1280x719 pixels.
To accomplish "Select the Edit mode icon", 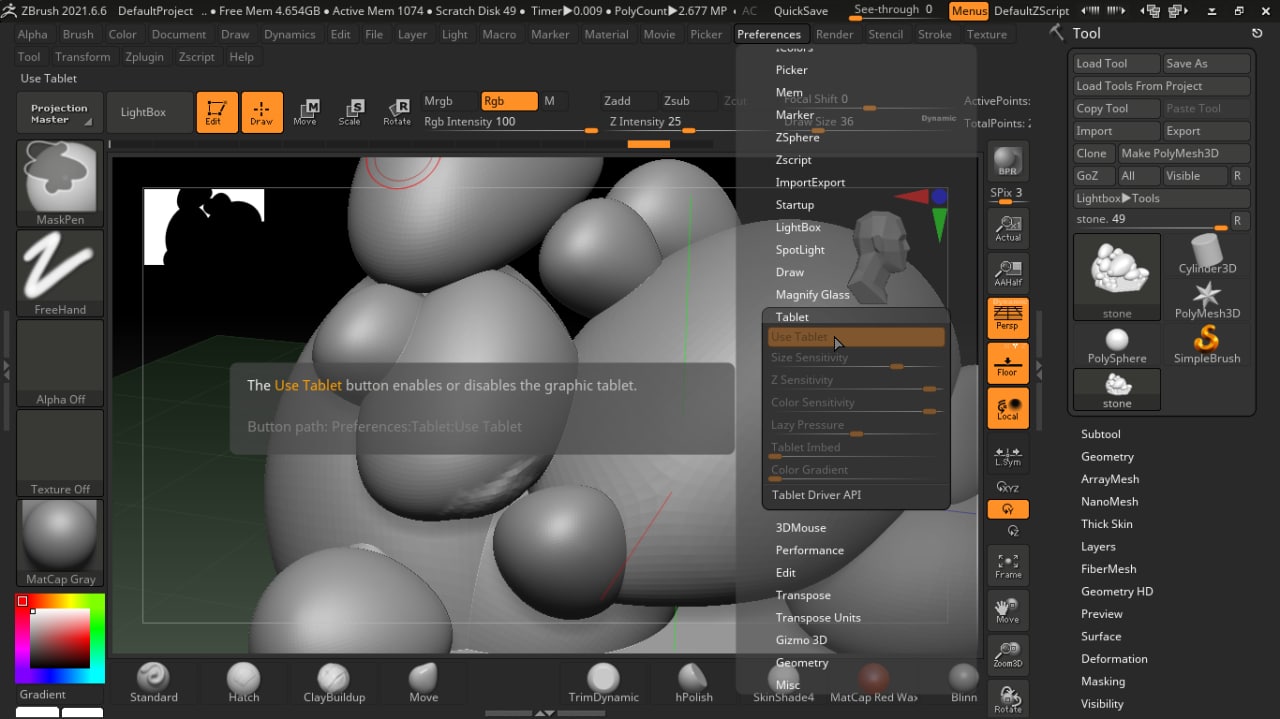I will pos(217,112).
